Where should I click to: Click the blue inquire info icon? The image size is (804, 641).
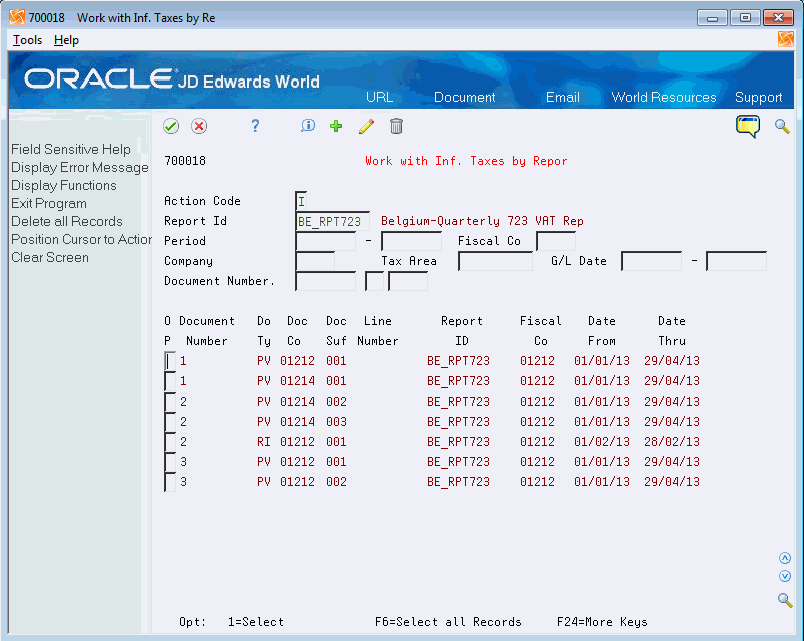(308, 126)
